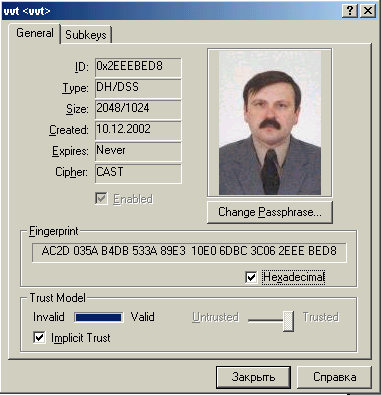Switch to the Subkeys tab
Screen dimensions: 381x395
[86, 35]
